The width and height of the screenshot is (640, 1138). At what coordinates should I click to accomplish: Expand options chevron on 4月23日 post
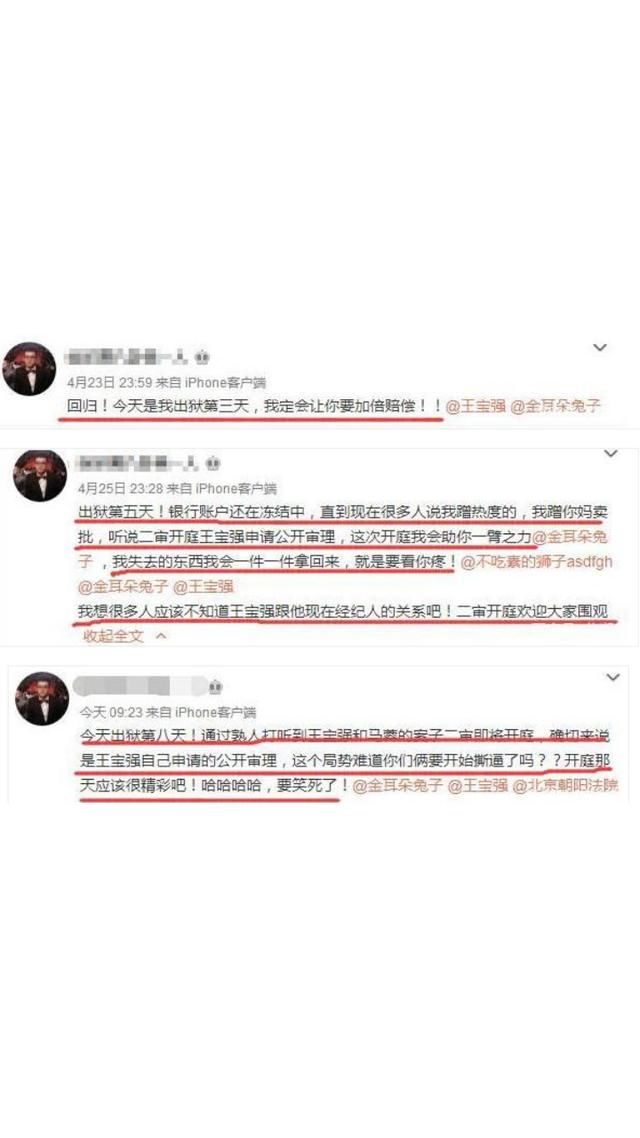[599, 348]
